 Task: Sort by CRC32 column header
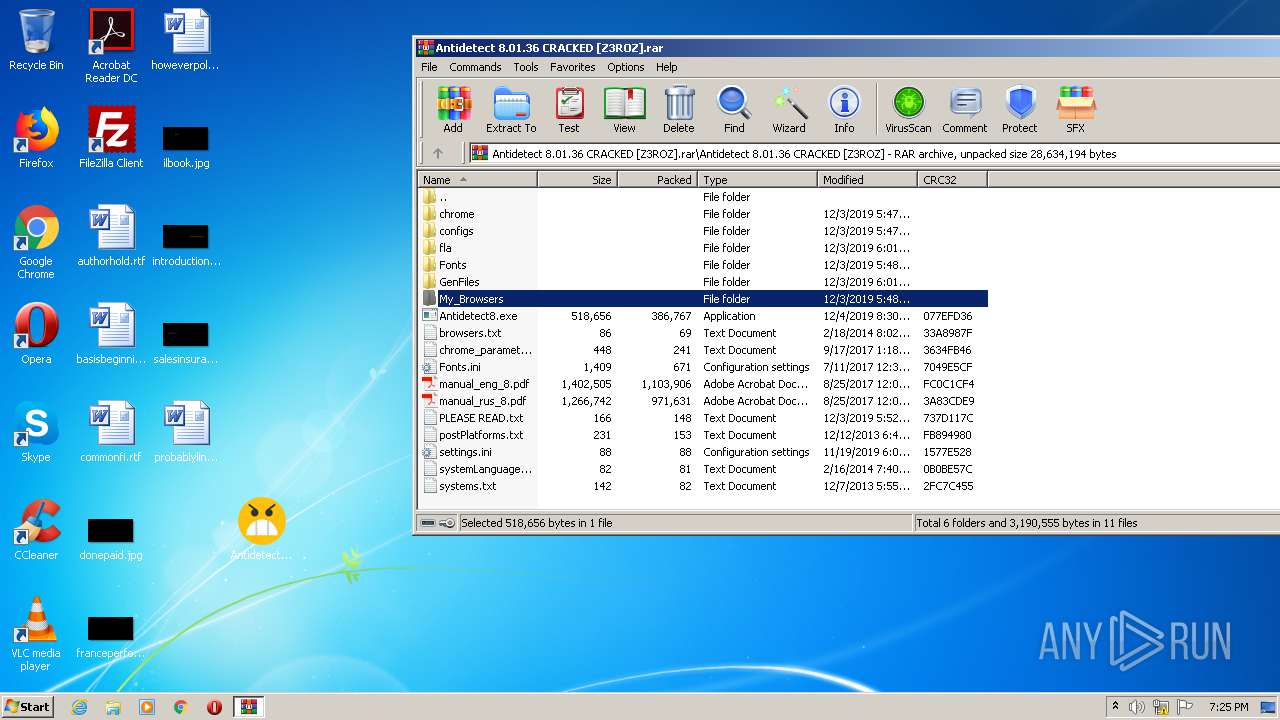click(x=952, y=180)
